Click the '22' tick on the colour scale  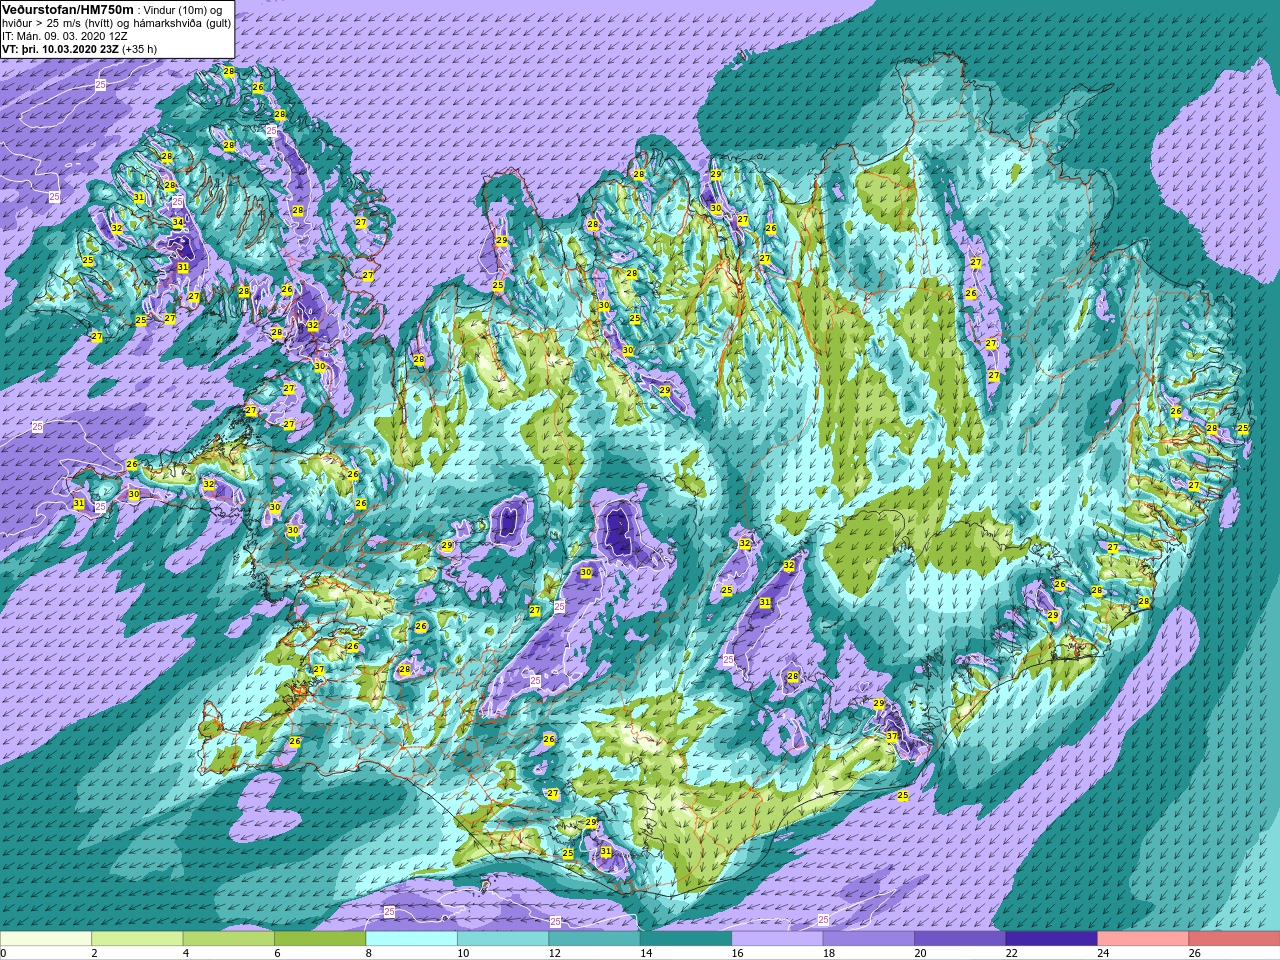coord(1011,953)
